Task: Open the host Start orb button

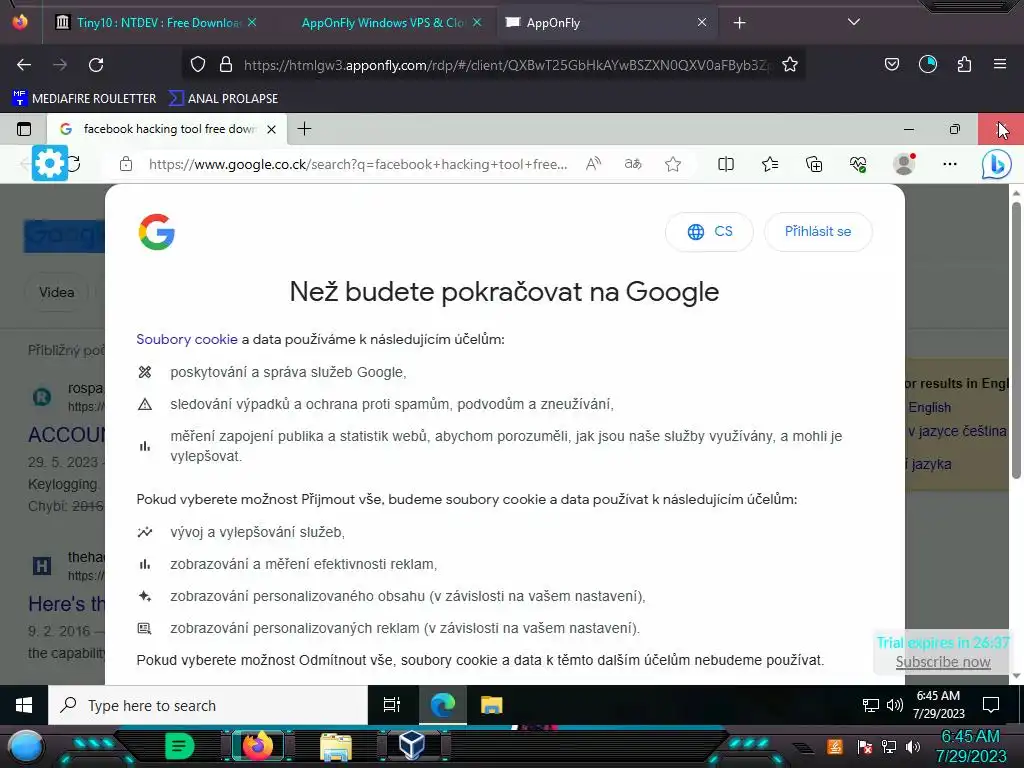Action: [x=25, y=747]
